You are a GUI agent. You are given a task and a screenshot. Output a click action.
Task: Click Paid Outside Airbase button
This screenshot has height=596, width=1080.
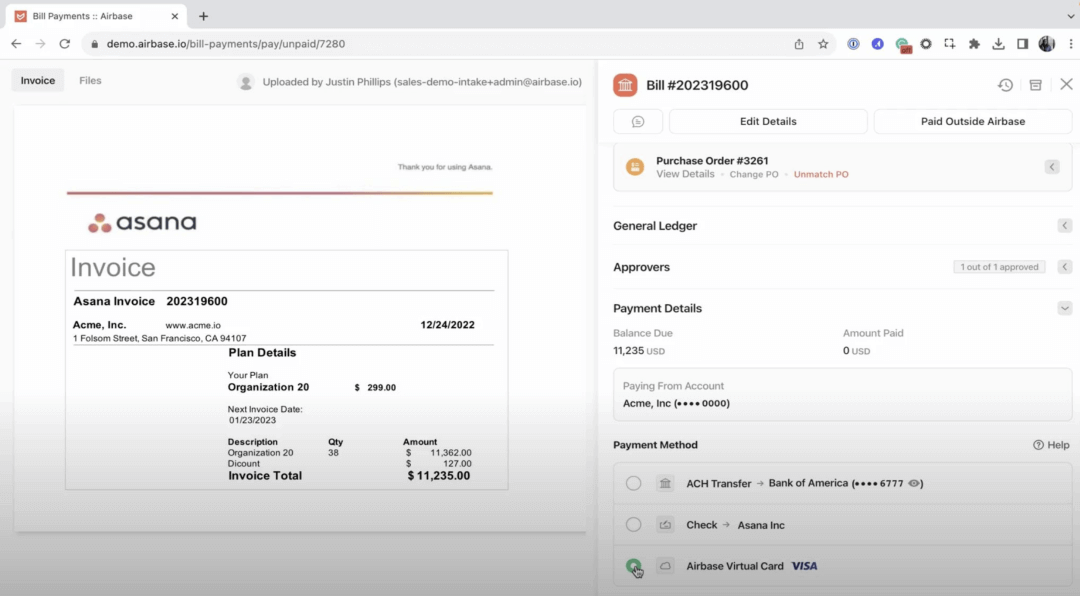[x=973, y=121]
